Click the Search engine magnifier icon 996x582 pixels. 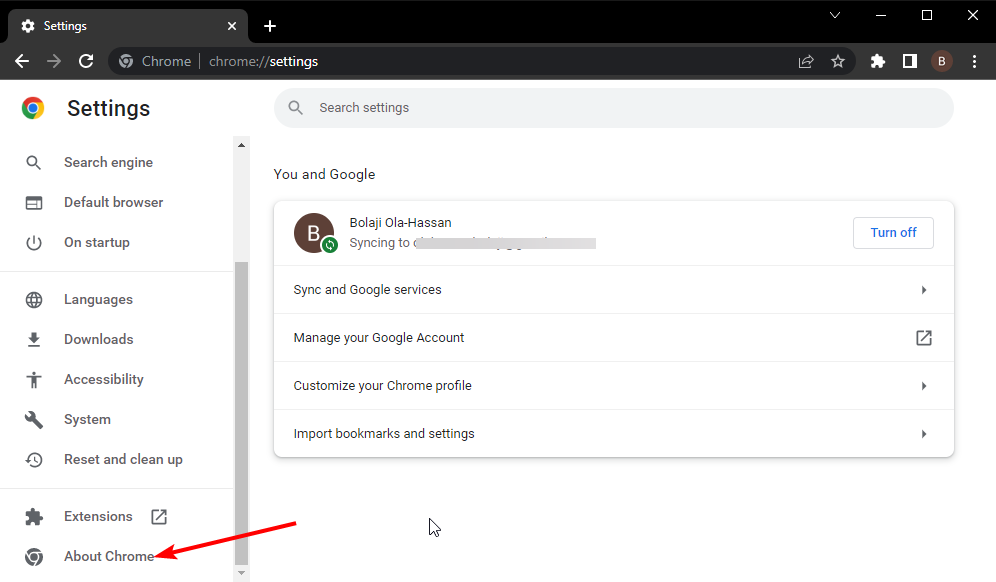(x=34, y=163)
